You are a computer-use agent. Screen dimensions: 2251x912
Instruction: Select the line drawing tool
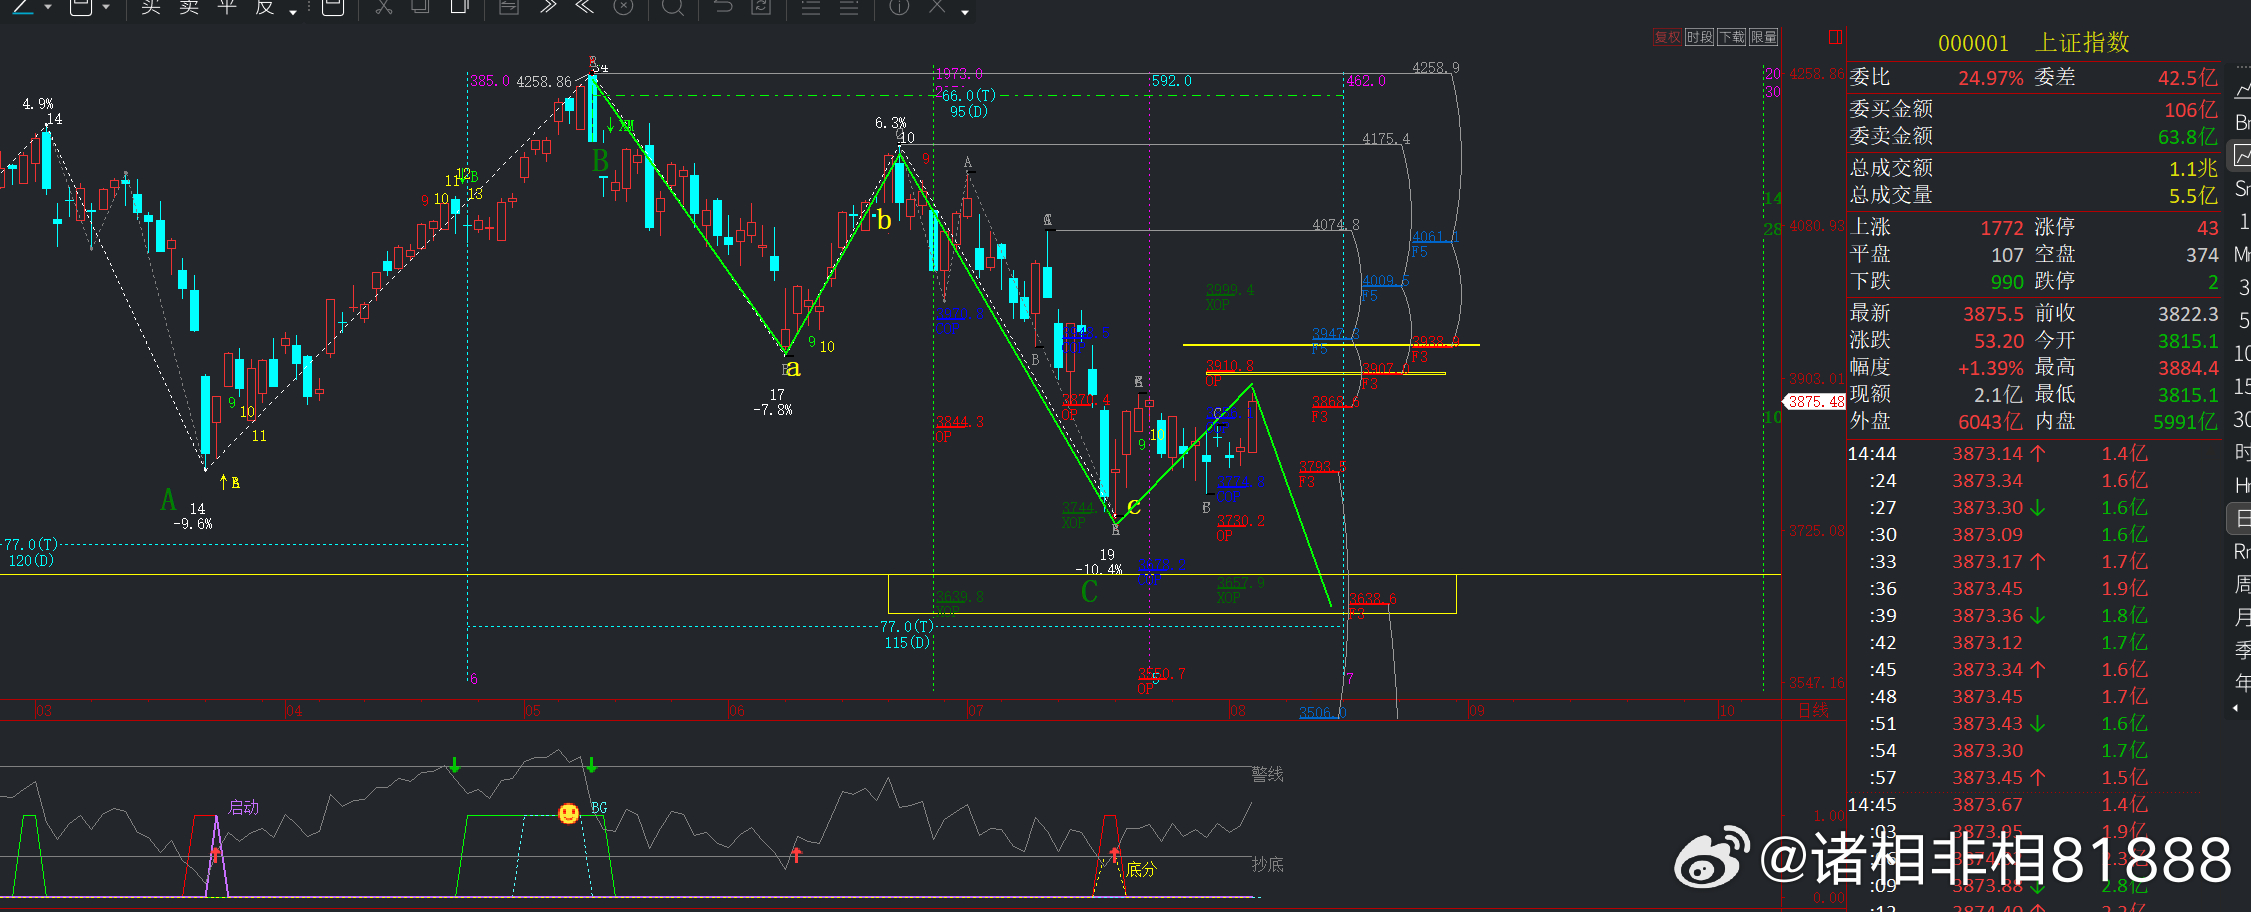[x=22, y=6]
